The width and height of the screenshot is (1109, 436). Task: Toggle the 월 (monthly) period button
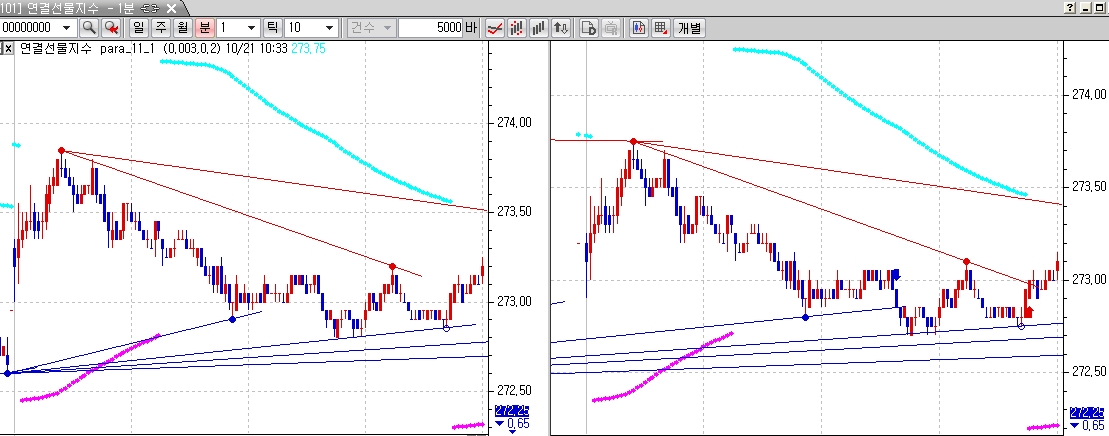[182, 28]
